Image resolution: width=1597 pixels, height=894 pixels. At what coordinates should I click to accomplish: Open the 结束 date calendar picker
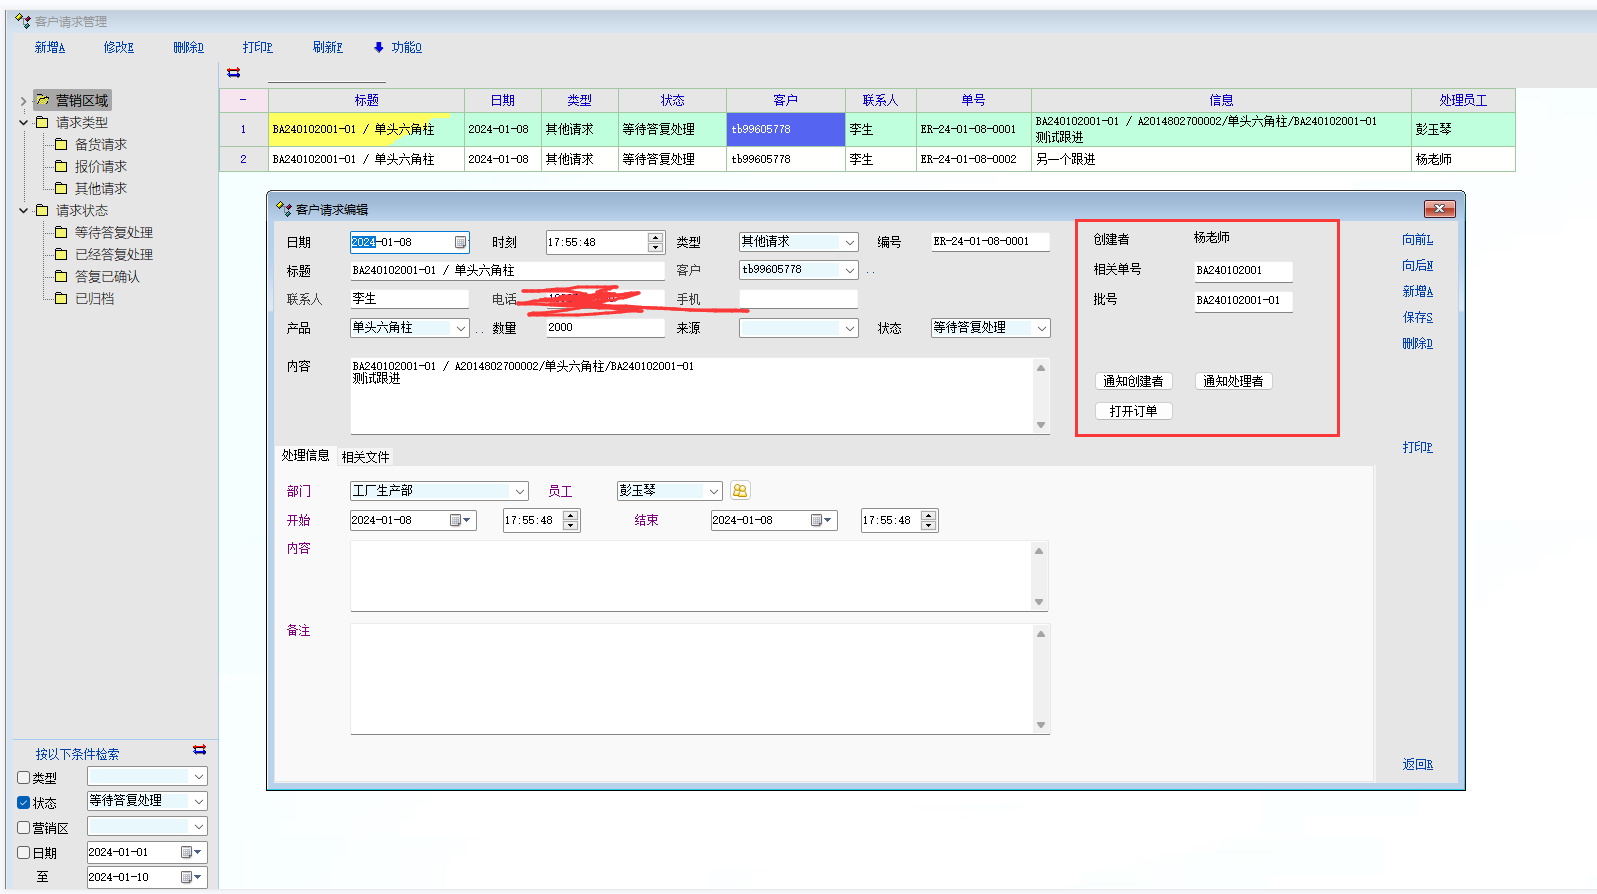[x=821, y=520]
